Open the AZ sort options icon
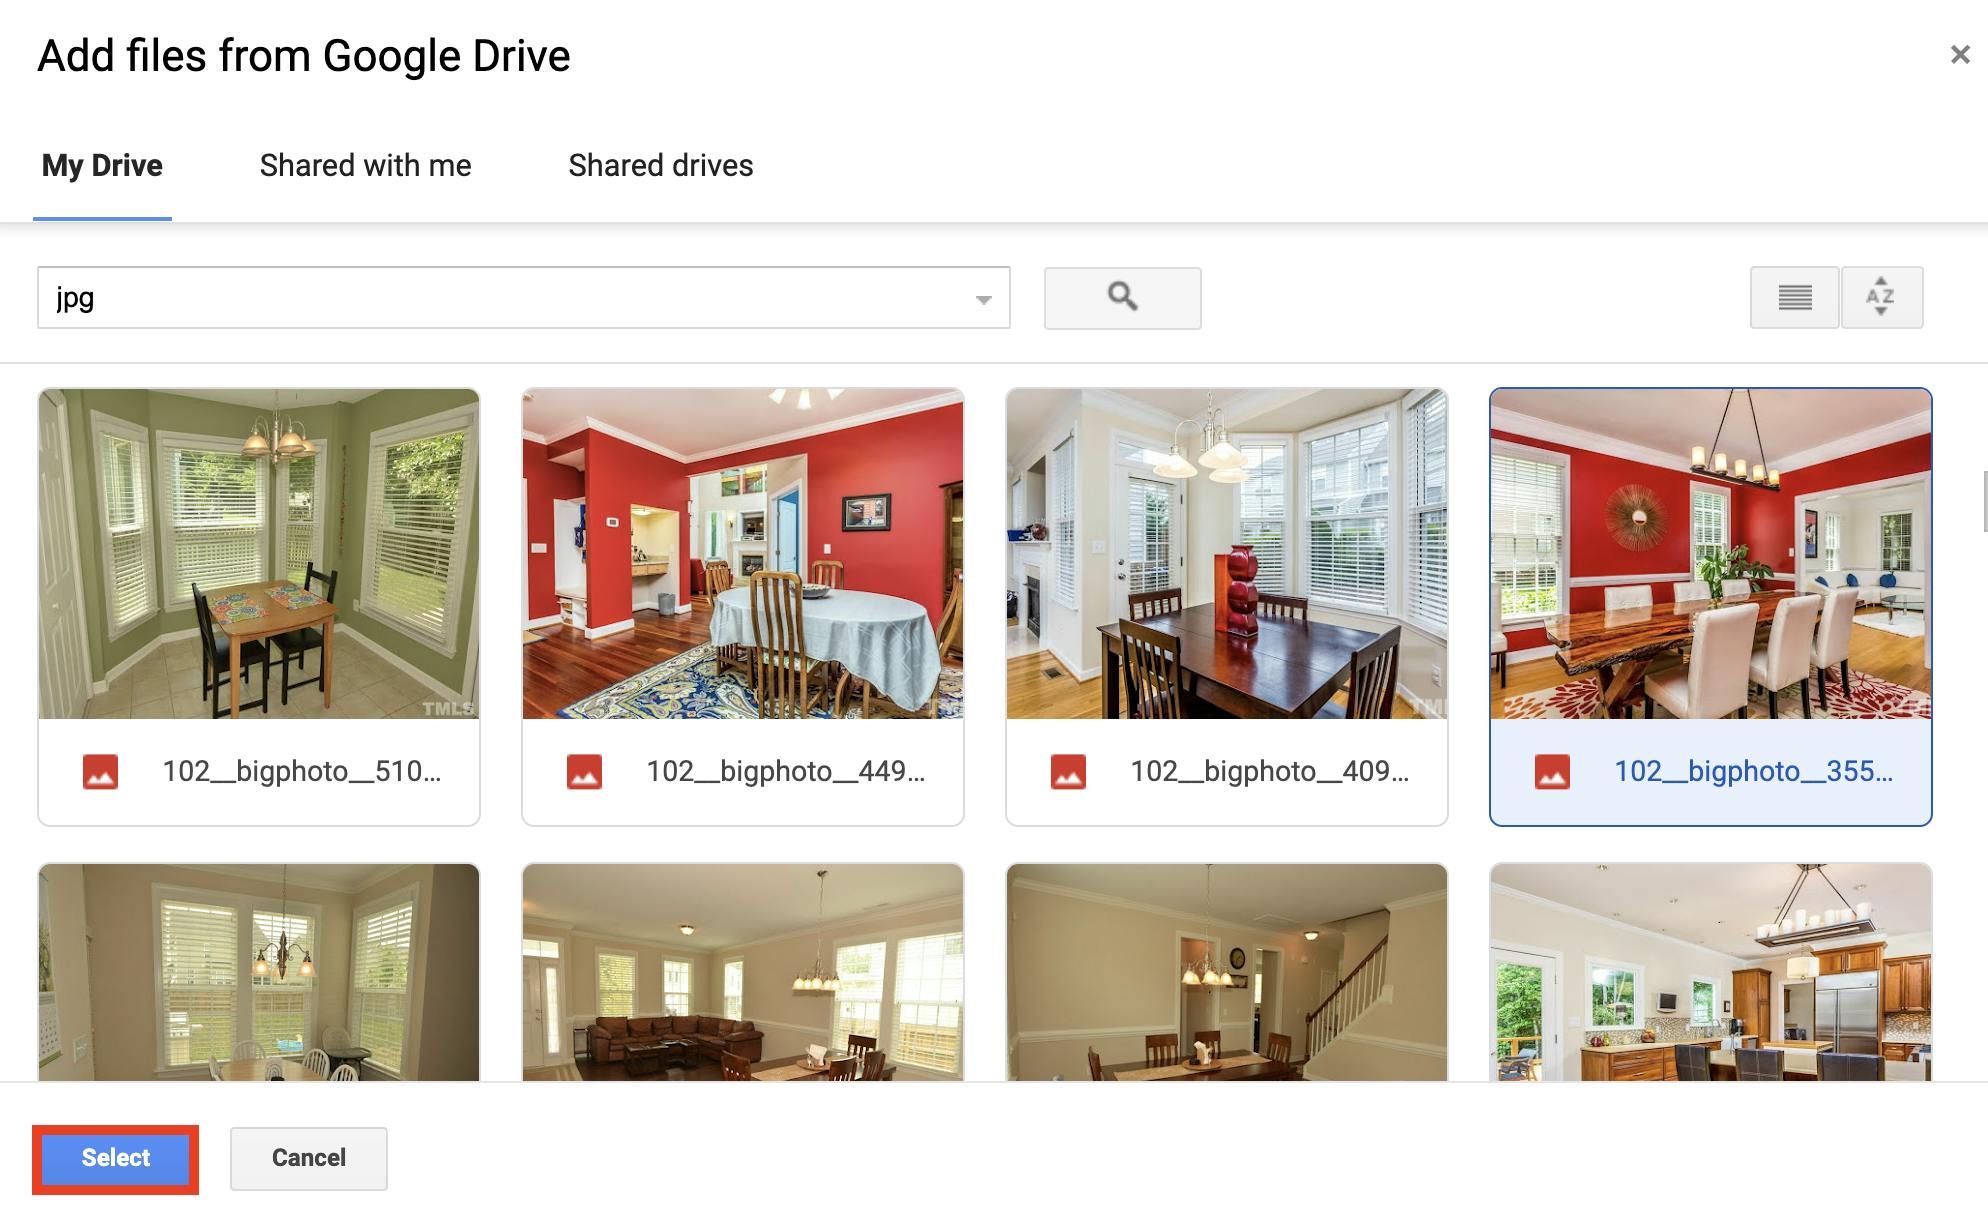The height and width of the screenshot is (1224, 1988). (1881, 297)
